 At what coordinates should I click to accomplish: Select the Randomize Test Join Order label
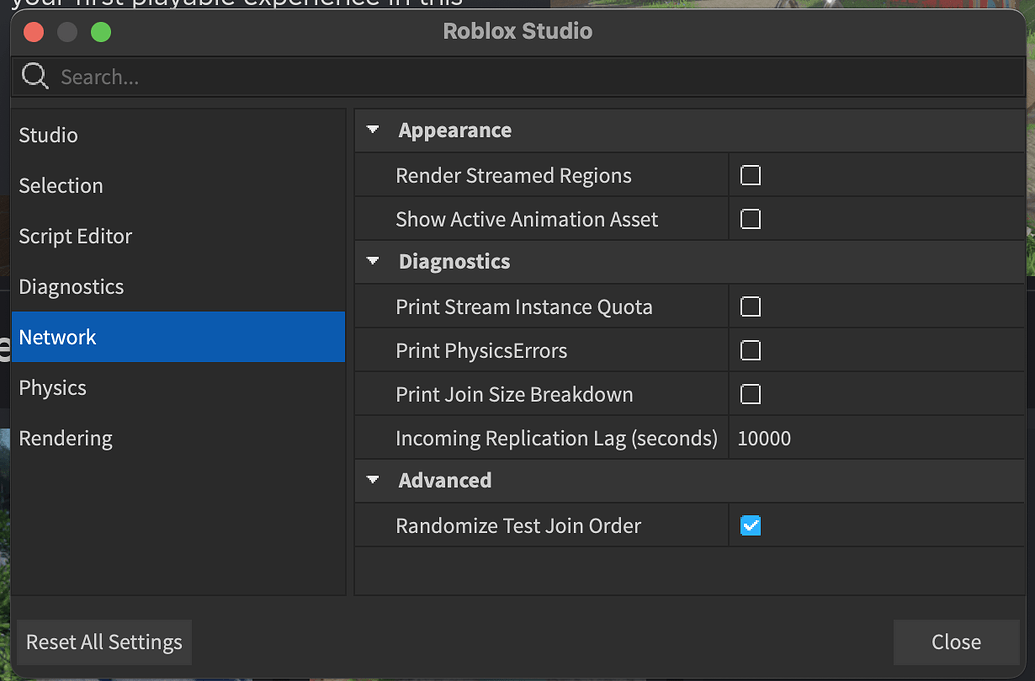(x=518, y=526)
